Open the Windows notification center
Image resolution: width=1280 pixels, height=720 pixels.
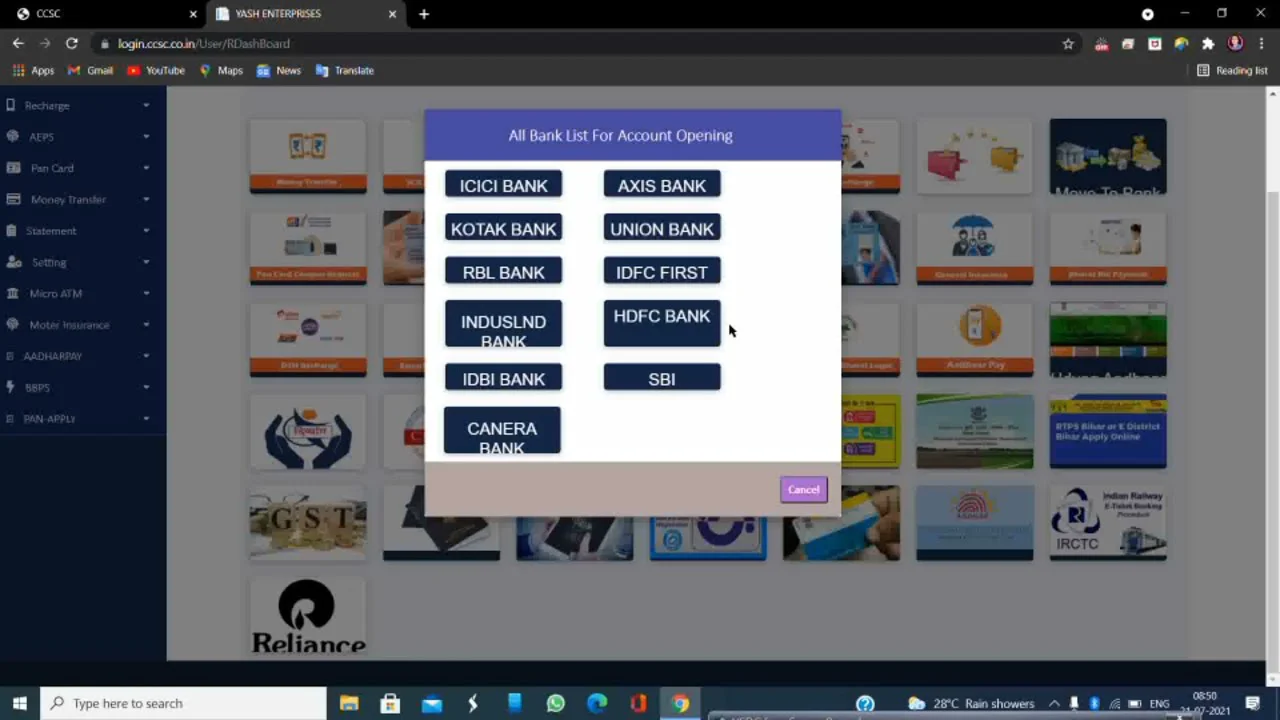(1252, 703)
